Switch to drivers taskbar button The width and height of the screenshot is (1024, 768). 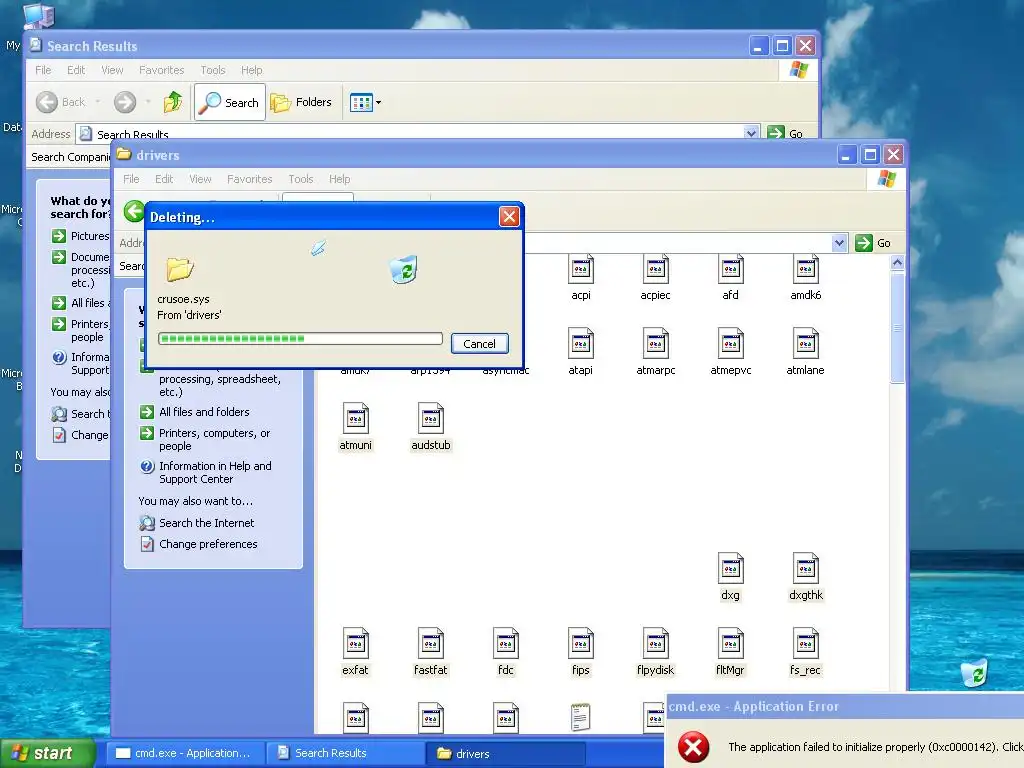tap(505, 753)
